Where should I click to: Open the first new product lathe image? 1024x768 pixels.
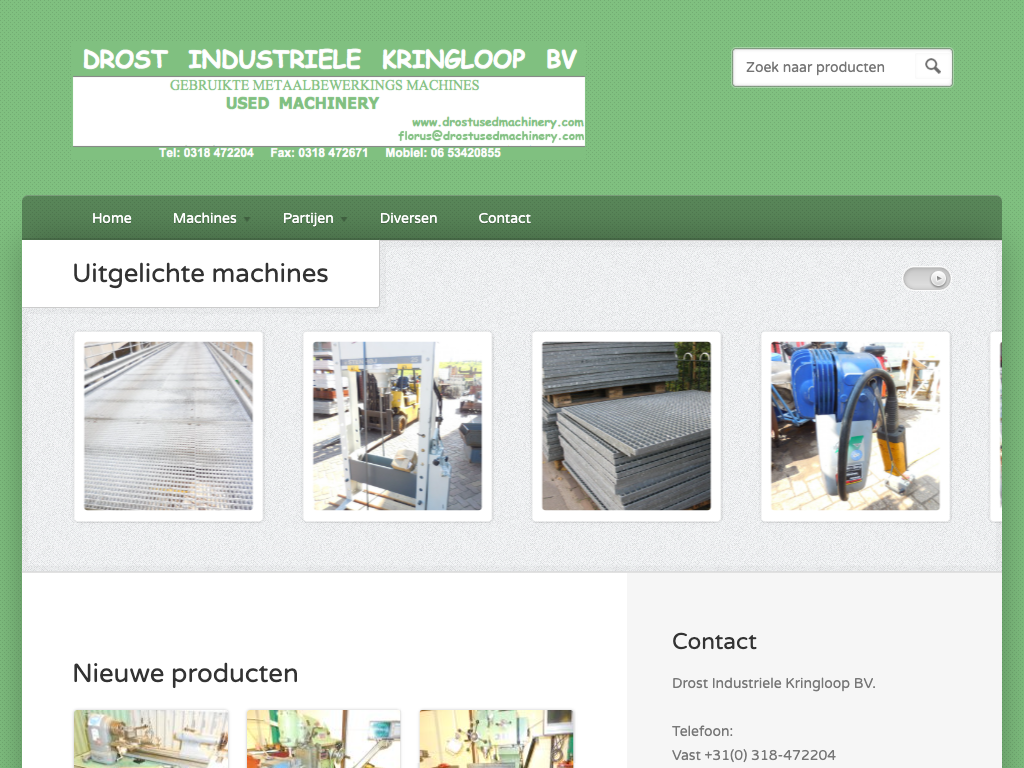(151, 739)
